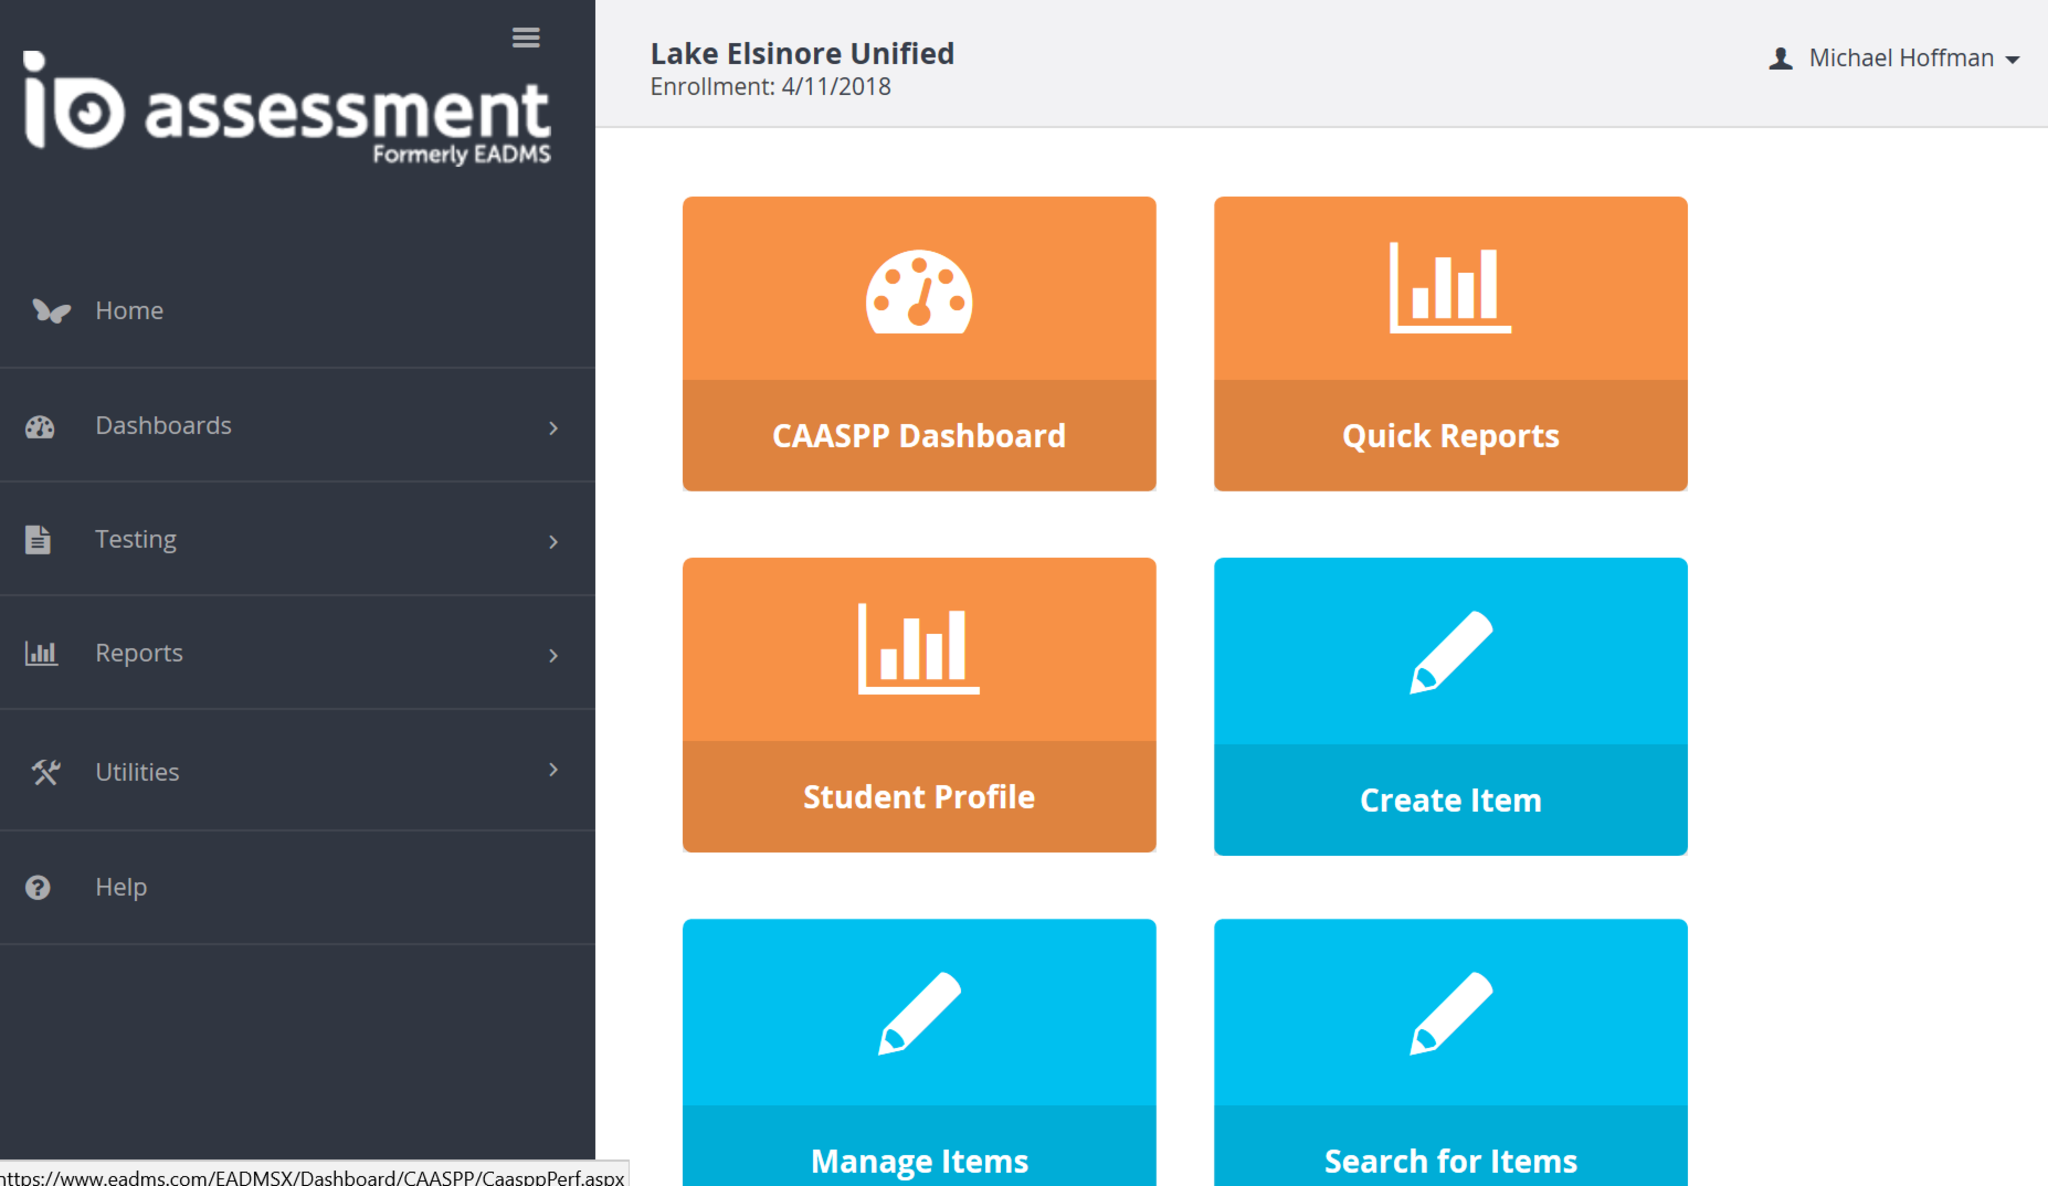
Task: Expand the Utilities submenu chevron
Action: (553, 769)
